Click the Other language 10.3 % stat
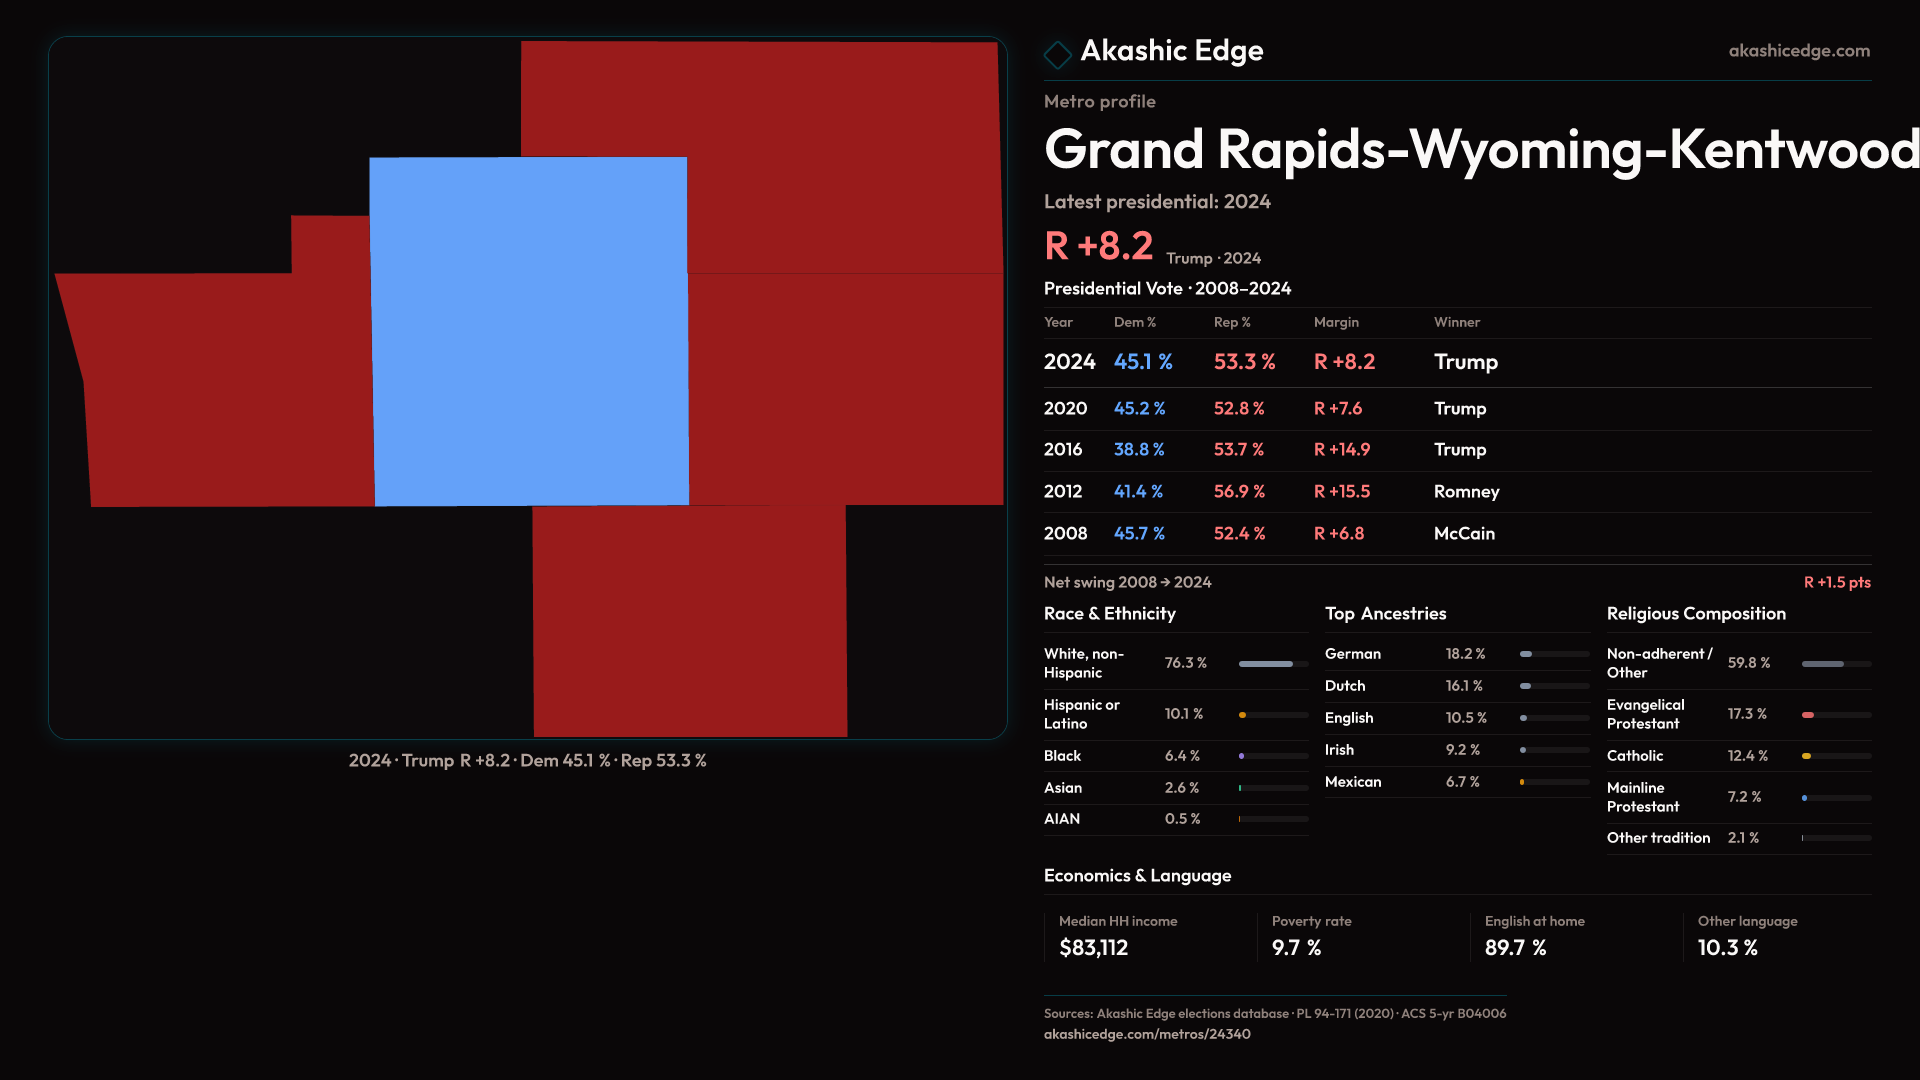Screen dimensions: 1920x1080 (1727, 948)
